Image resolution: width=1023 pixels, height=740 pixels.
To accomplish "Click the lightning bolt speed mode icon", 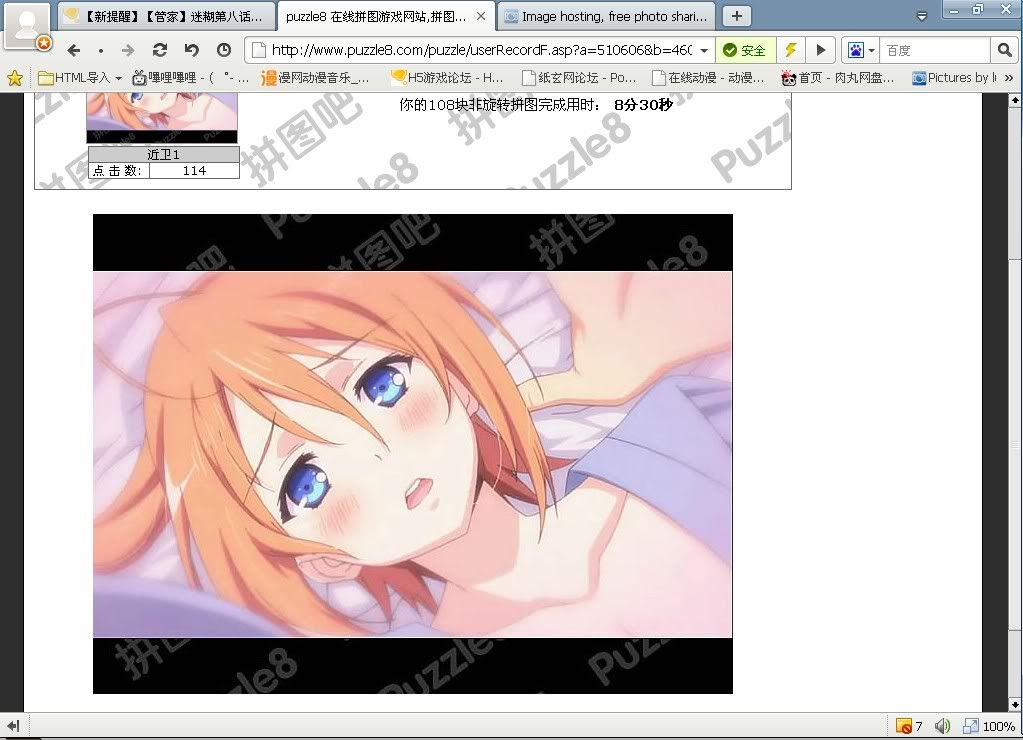I will click(791, 50).
